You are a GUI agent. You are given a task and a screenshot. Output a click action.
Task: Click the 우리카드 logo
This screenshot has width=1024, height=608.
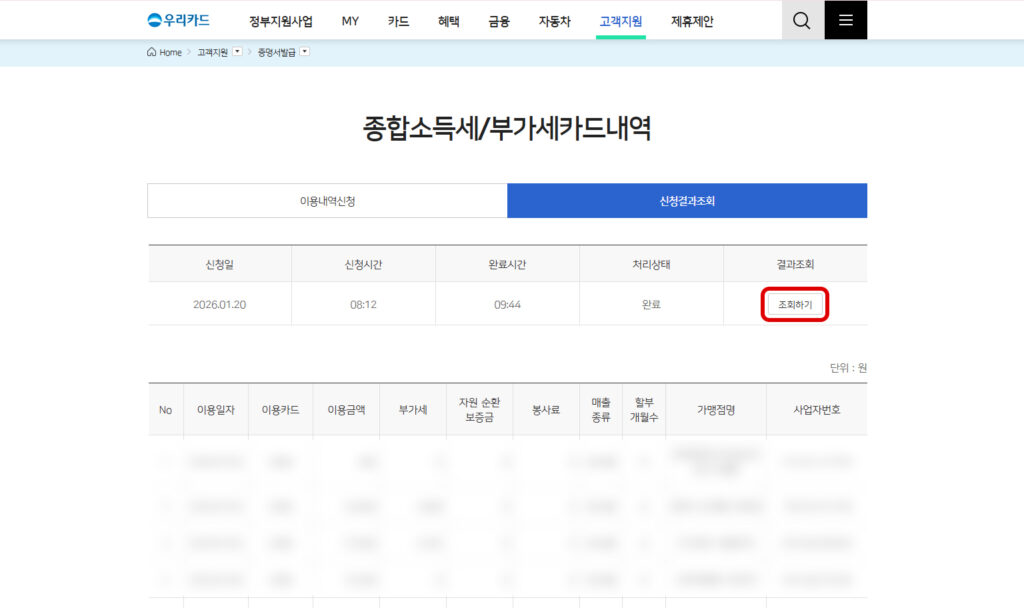[x=180, y=18]
